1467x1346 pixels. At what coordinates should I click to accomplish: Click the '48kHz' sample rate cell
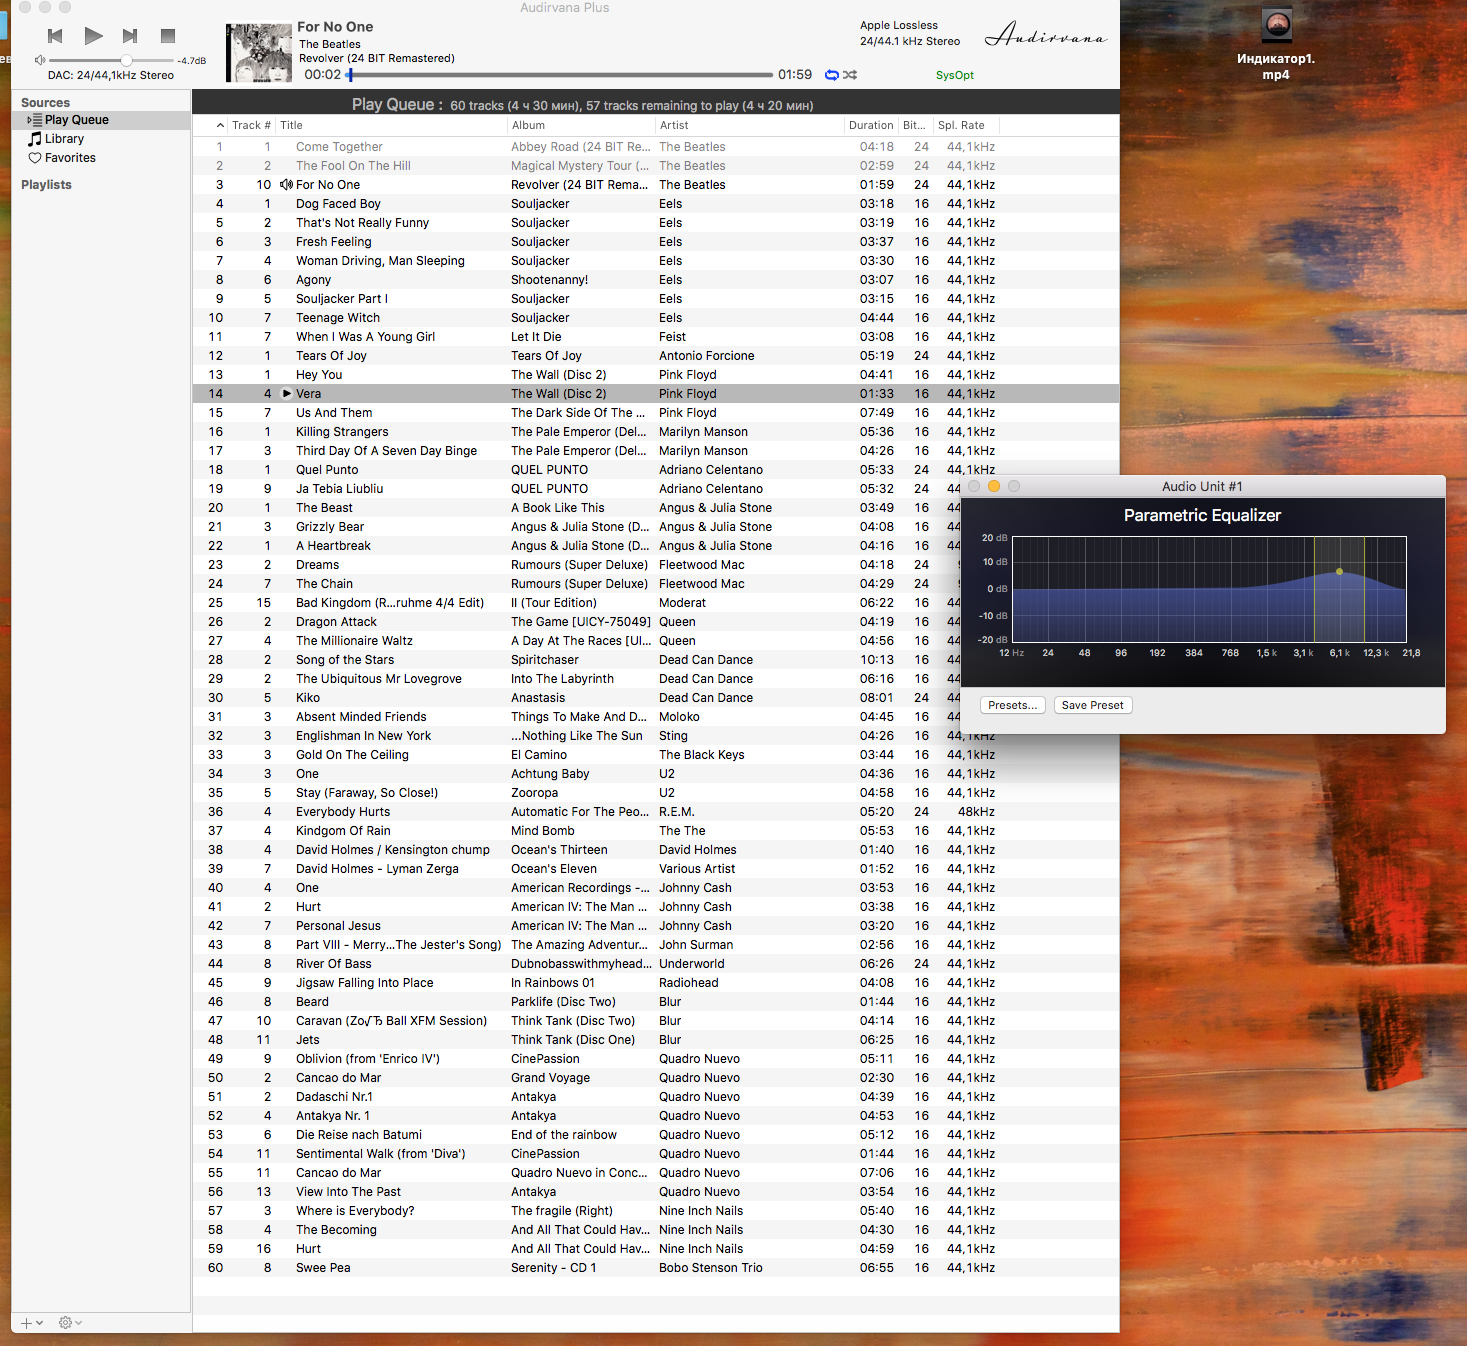[976, 812]
